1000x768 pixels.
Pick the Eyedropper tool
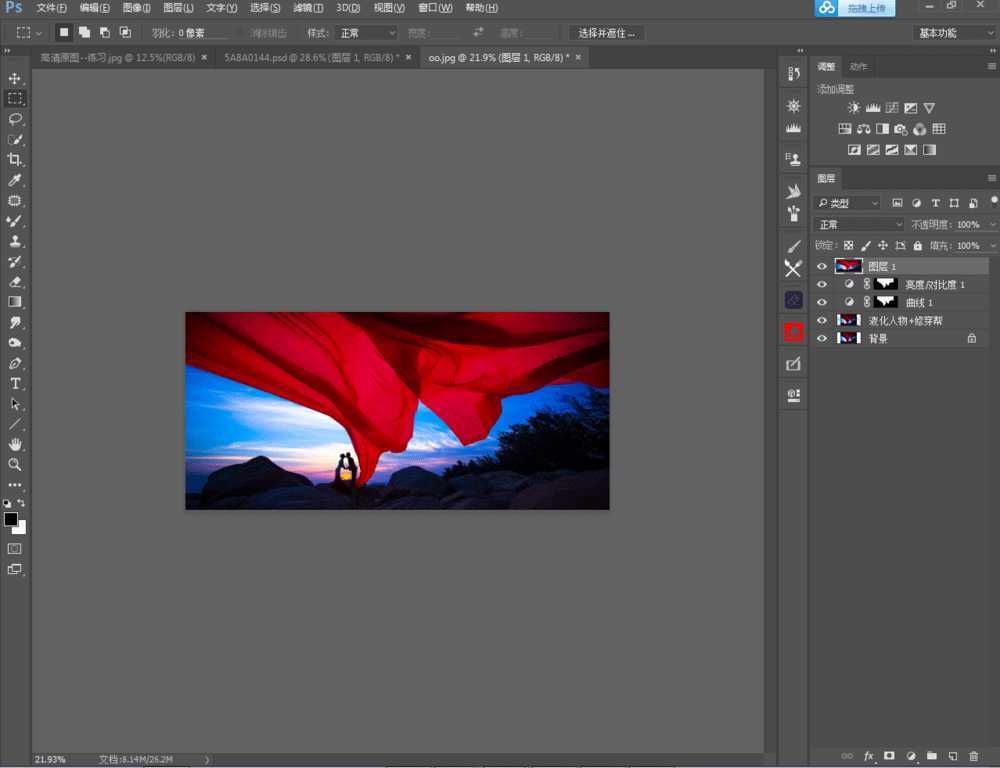pyautogui.click(x=15, y=180)
